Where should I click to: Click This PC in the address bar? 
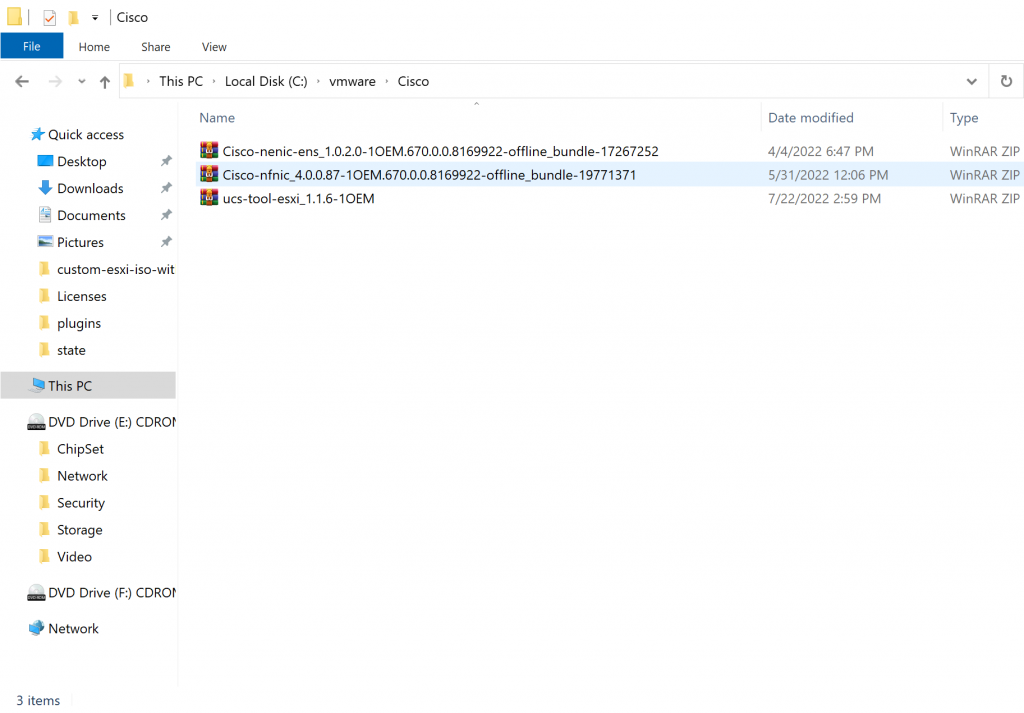(x=181, y=81)
